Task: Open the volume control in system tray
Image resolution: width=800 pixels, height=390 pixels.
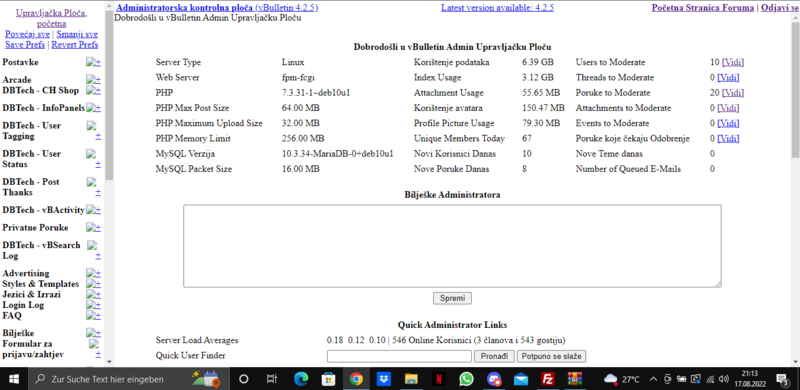Action: [723, 379]
